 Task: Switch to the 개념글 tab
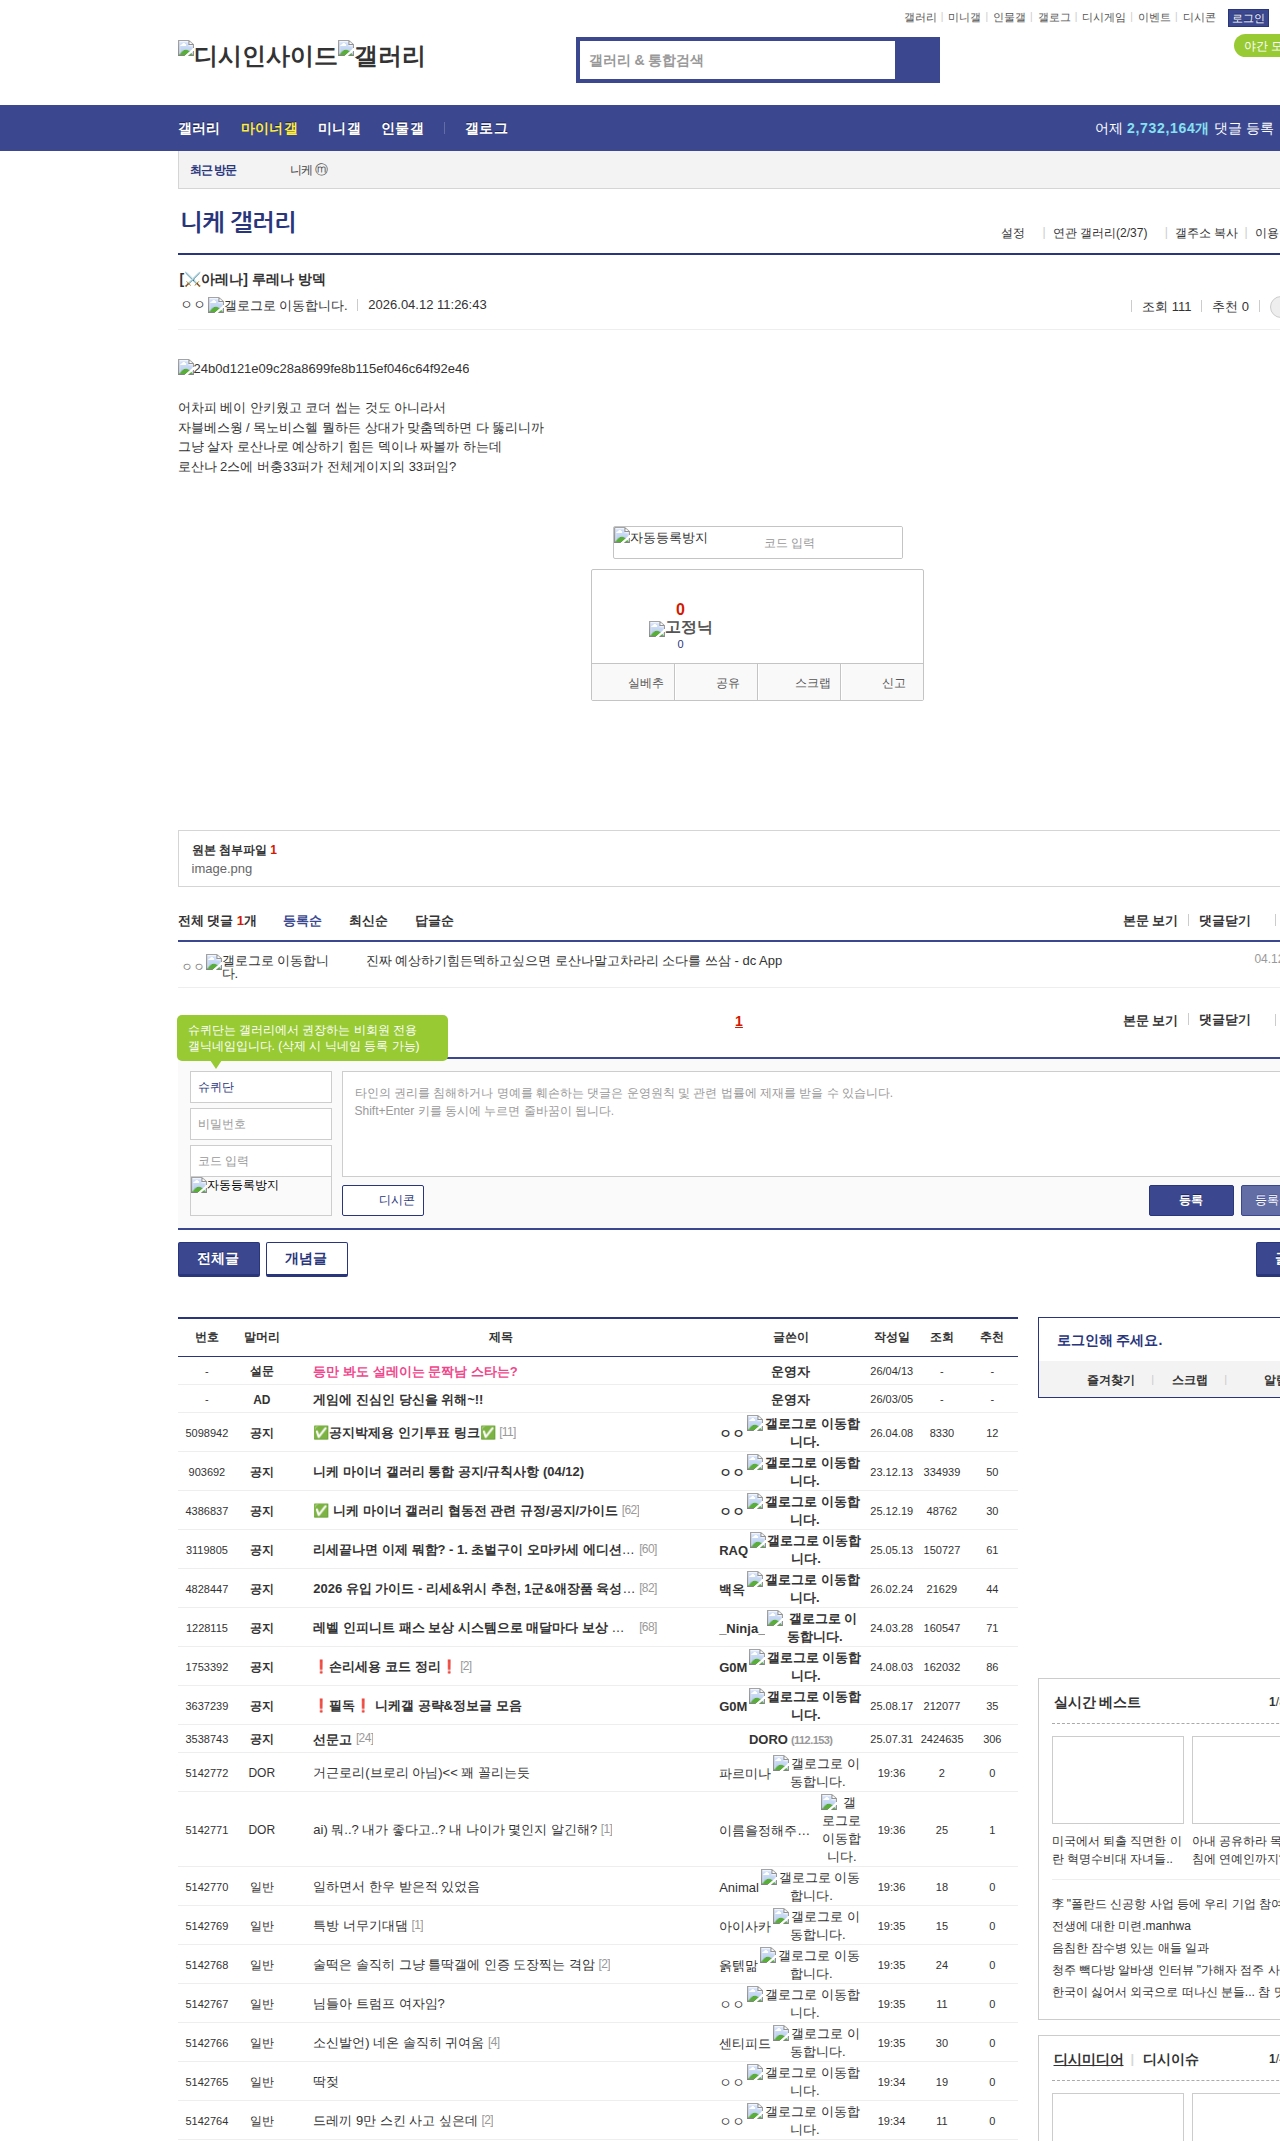tap(306, 1259)
